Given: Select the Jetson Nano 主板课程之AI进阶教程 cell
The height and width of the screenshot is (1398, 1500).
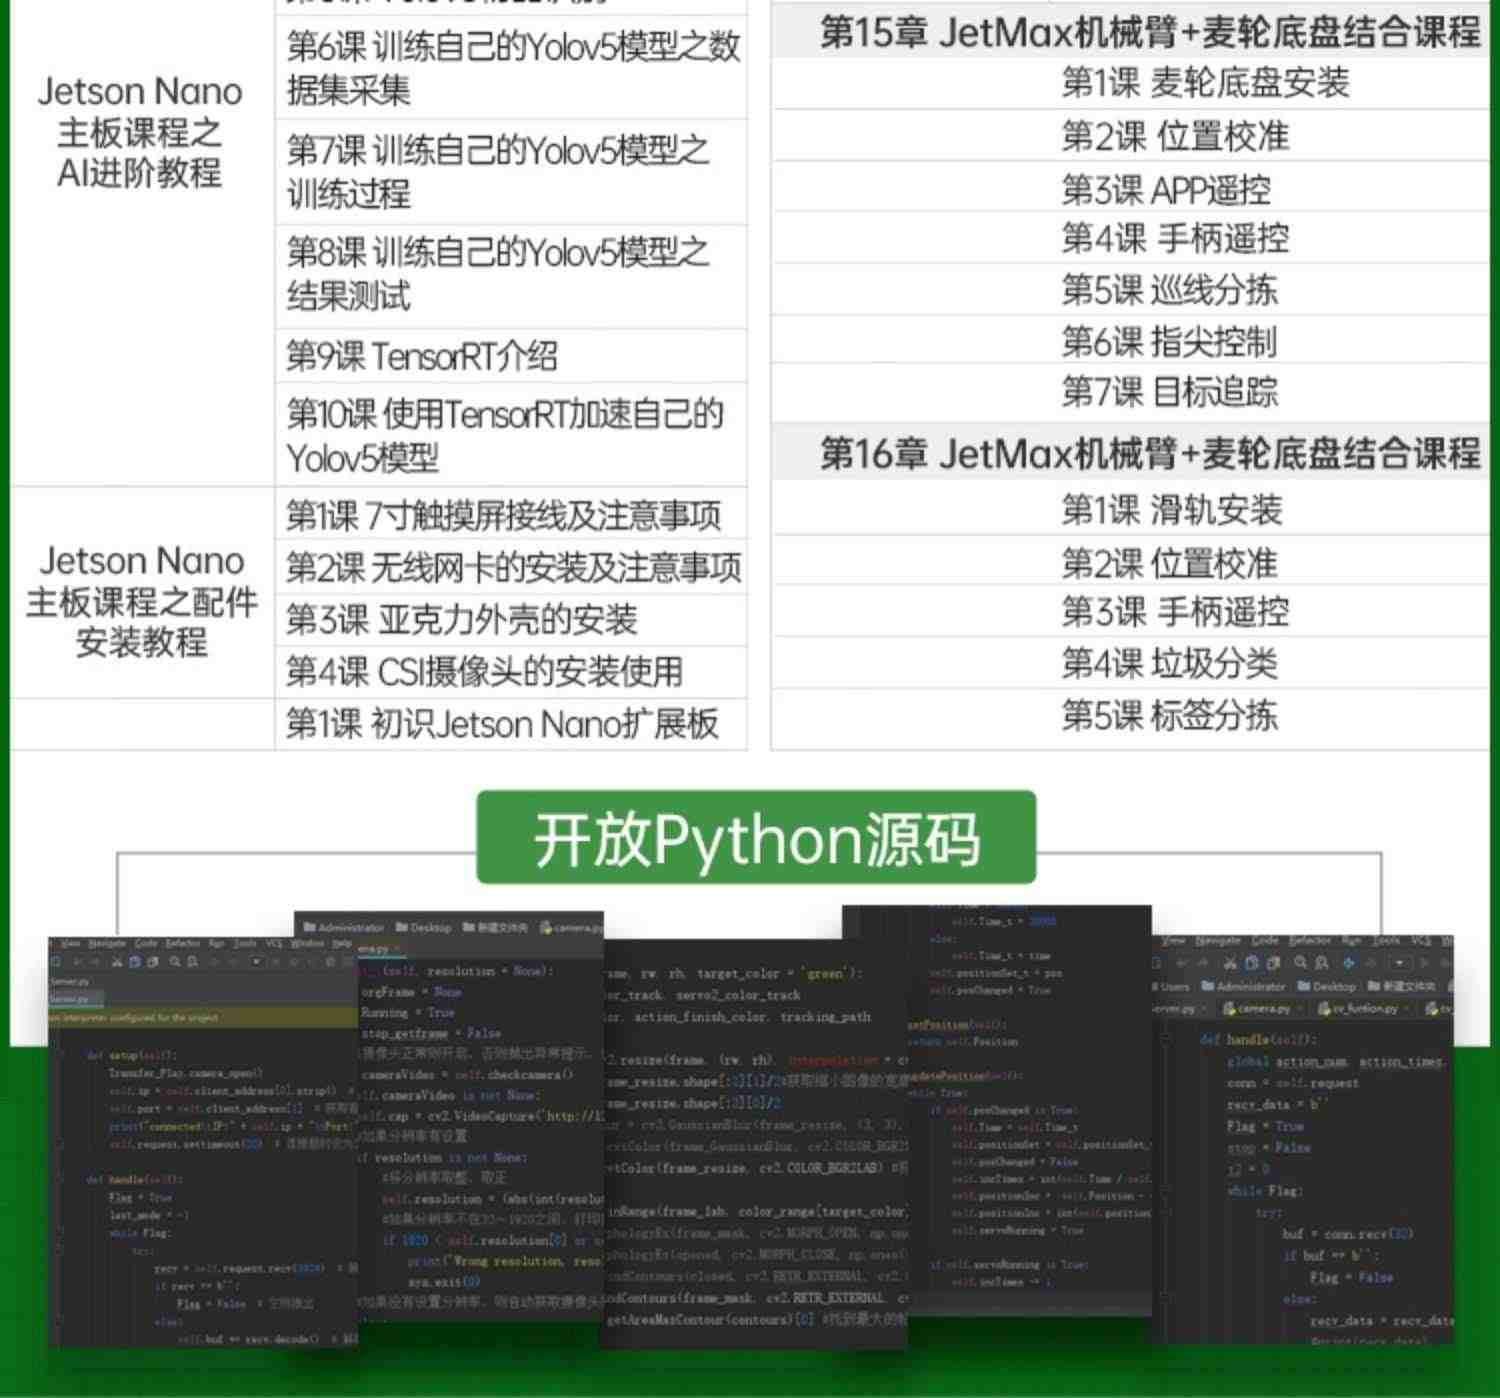Looking at the screenshot, I should pyautogui.click(x=141, y=132).
